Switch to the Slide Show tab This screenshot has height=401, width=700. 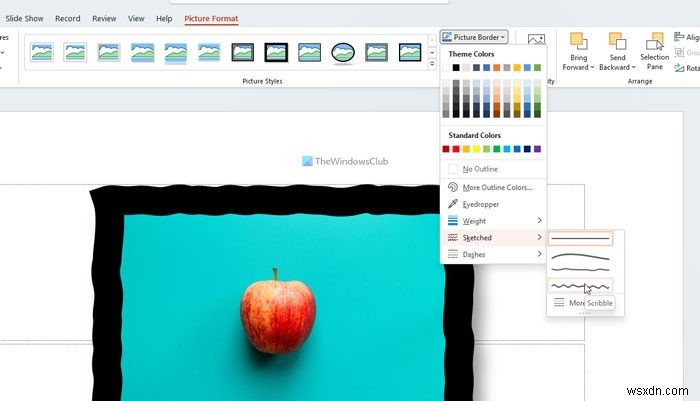[25, 18]
